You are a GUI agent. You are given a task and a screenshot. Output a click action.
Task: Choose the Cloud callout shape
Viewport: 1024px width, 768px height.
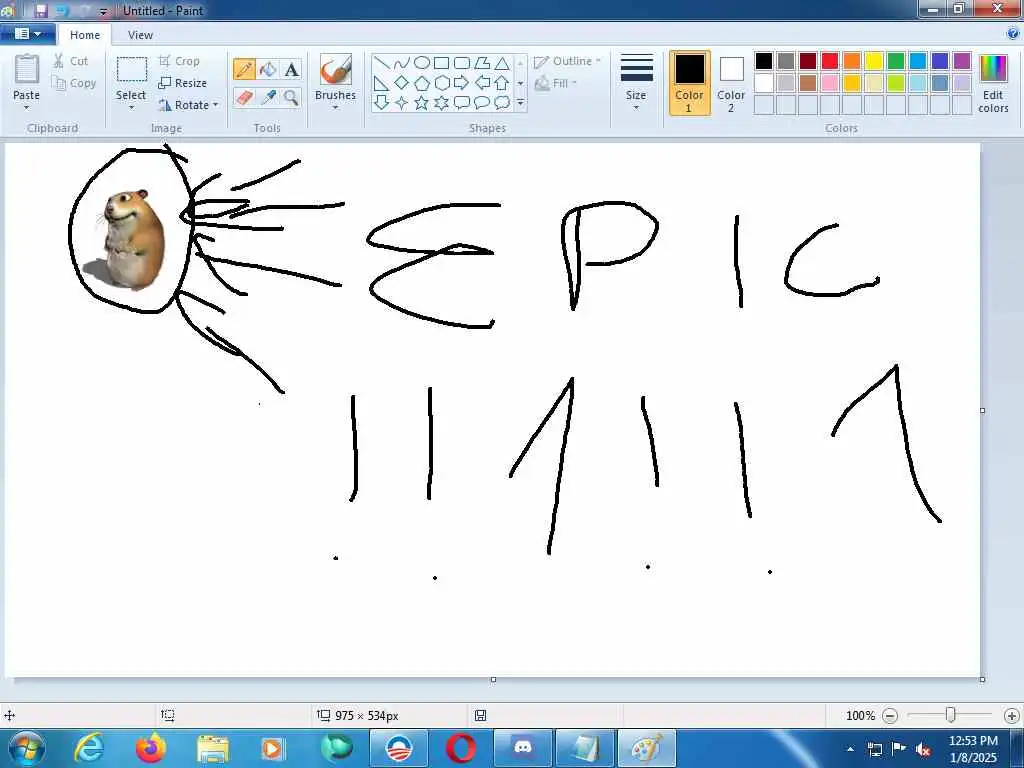point(502,103)
